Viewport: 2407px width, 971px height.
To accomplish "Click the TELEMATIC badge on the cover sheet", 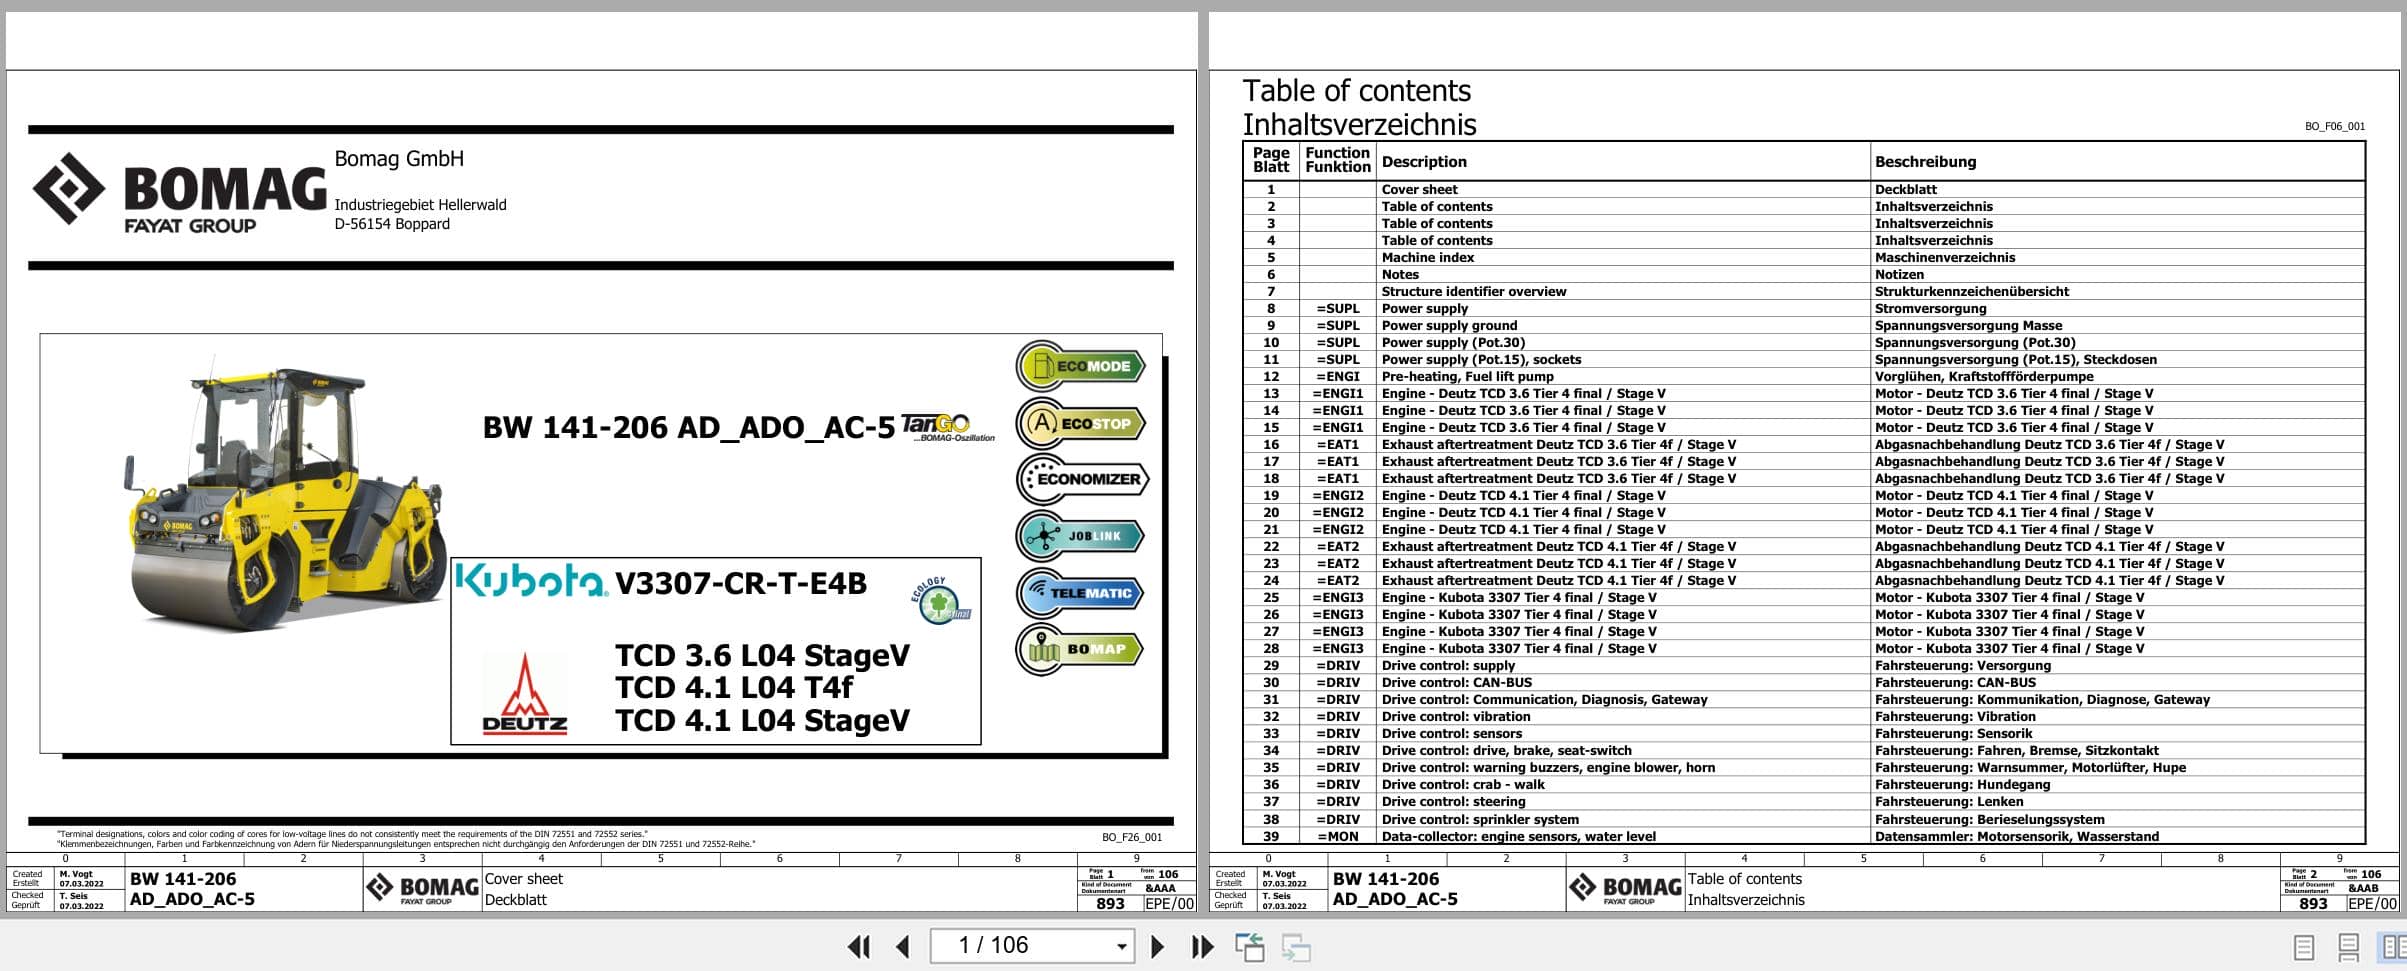I will click(1080, 592).
